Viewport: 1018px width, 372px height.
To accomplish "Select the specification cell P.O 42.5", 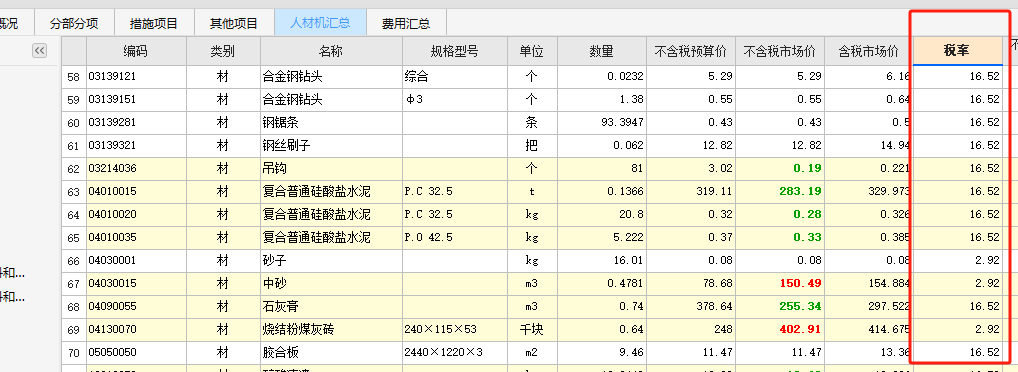I will 454,238.
